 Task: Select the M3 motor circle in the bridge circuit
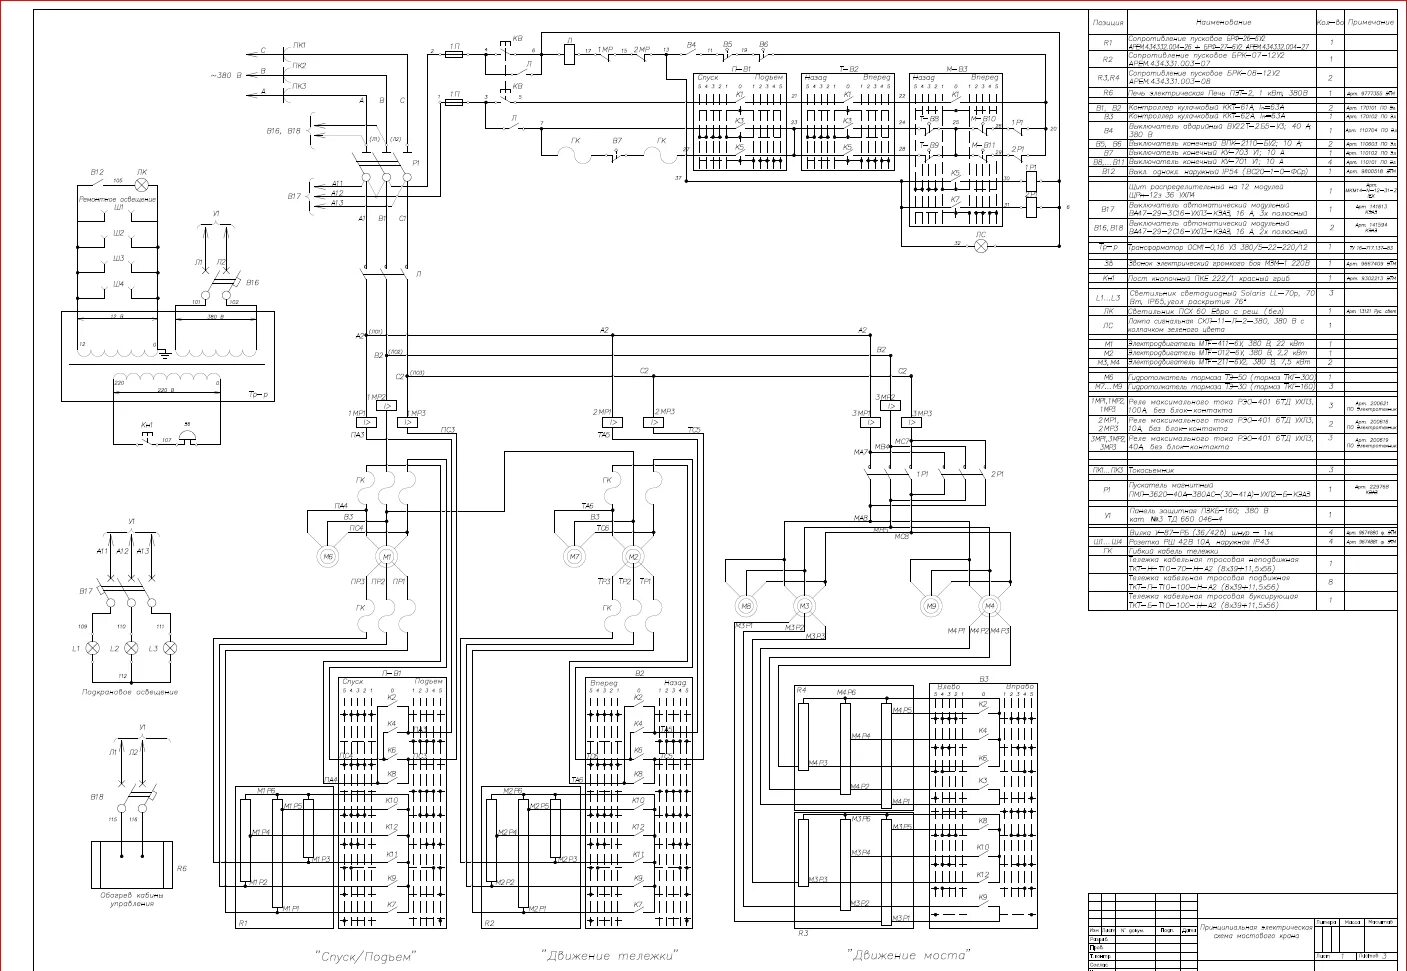804,606
